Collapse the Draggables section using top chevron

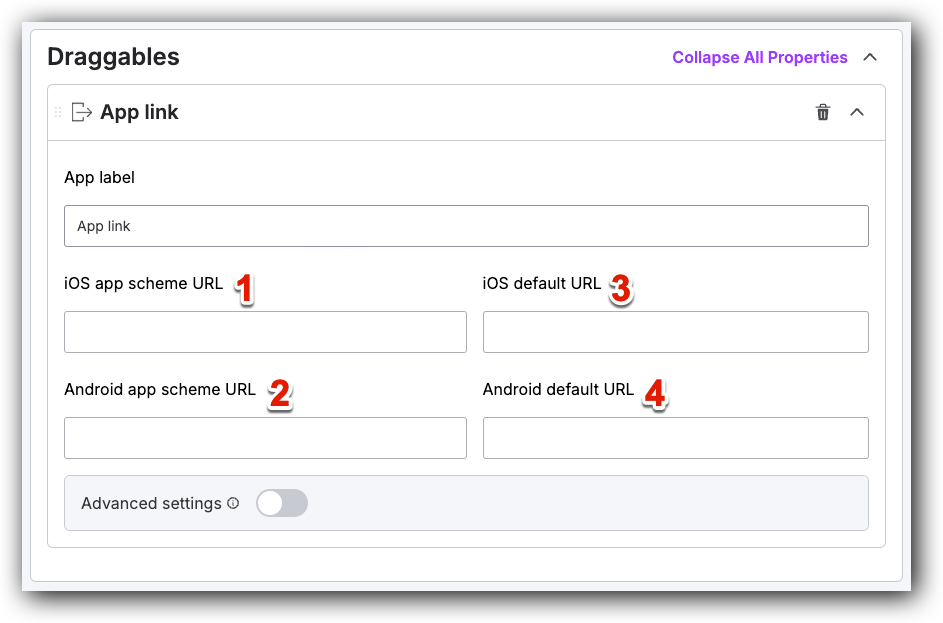[x=870, y=57]
